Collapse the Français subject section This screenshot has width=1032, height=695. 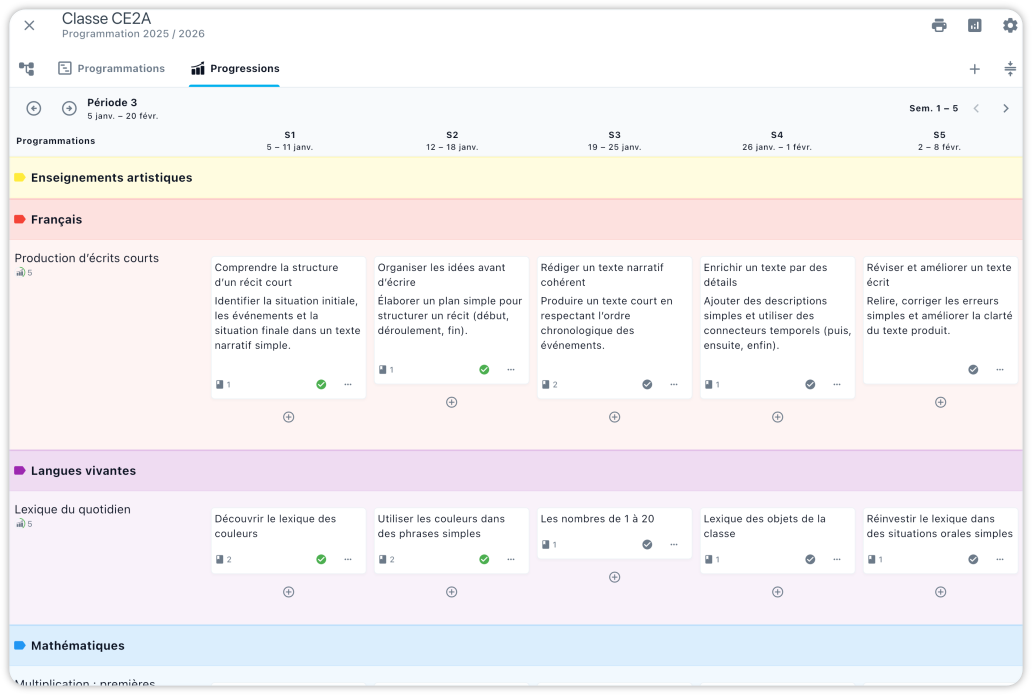point(57,220)
